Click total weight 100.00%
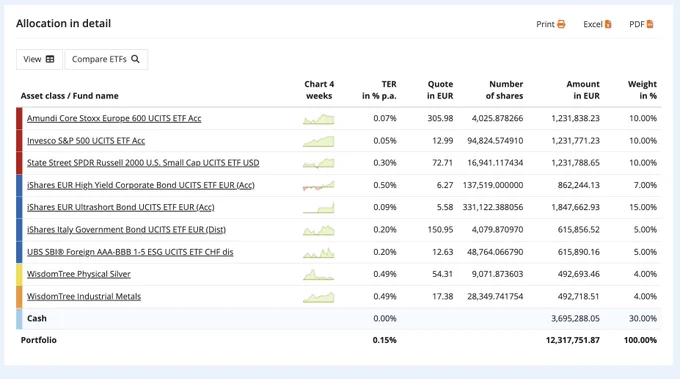This screenshot has height=379, width=680. pos(641,340)
